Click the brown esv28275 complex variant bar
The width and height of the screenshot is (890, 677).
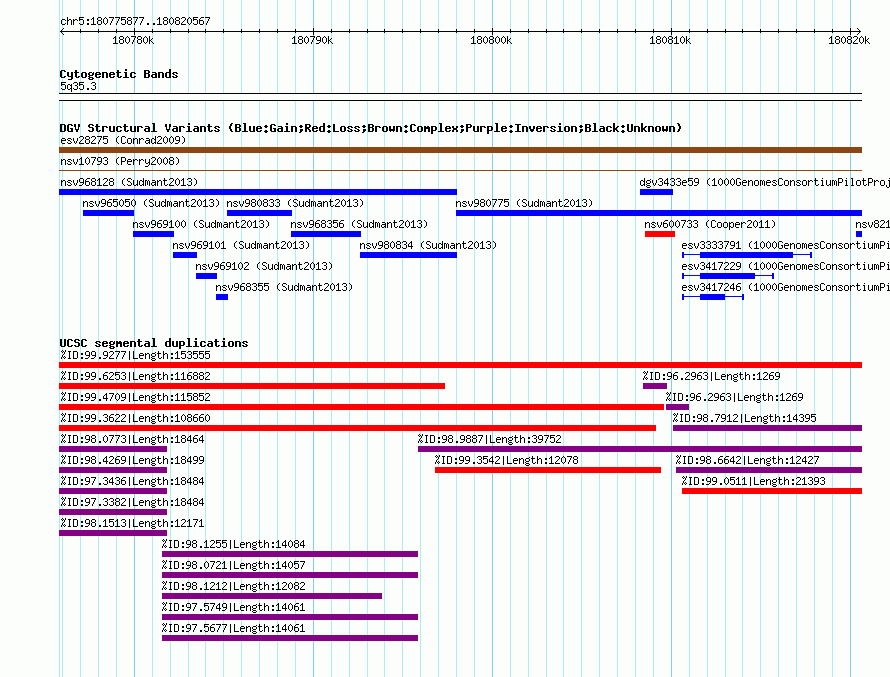[x=460, y=150]
